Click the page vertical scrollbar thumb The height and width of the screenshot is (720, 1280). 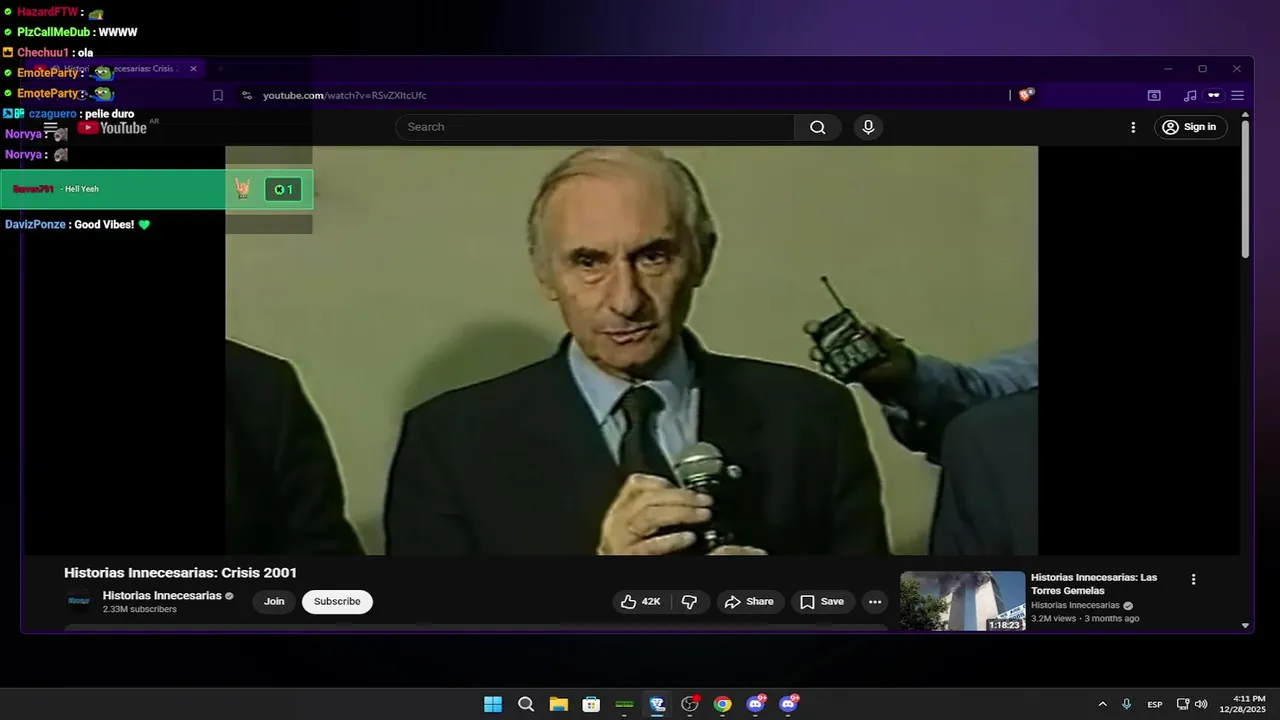[x=1245, y=190]
